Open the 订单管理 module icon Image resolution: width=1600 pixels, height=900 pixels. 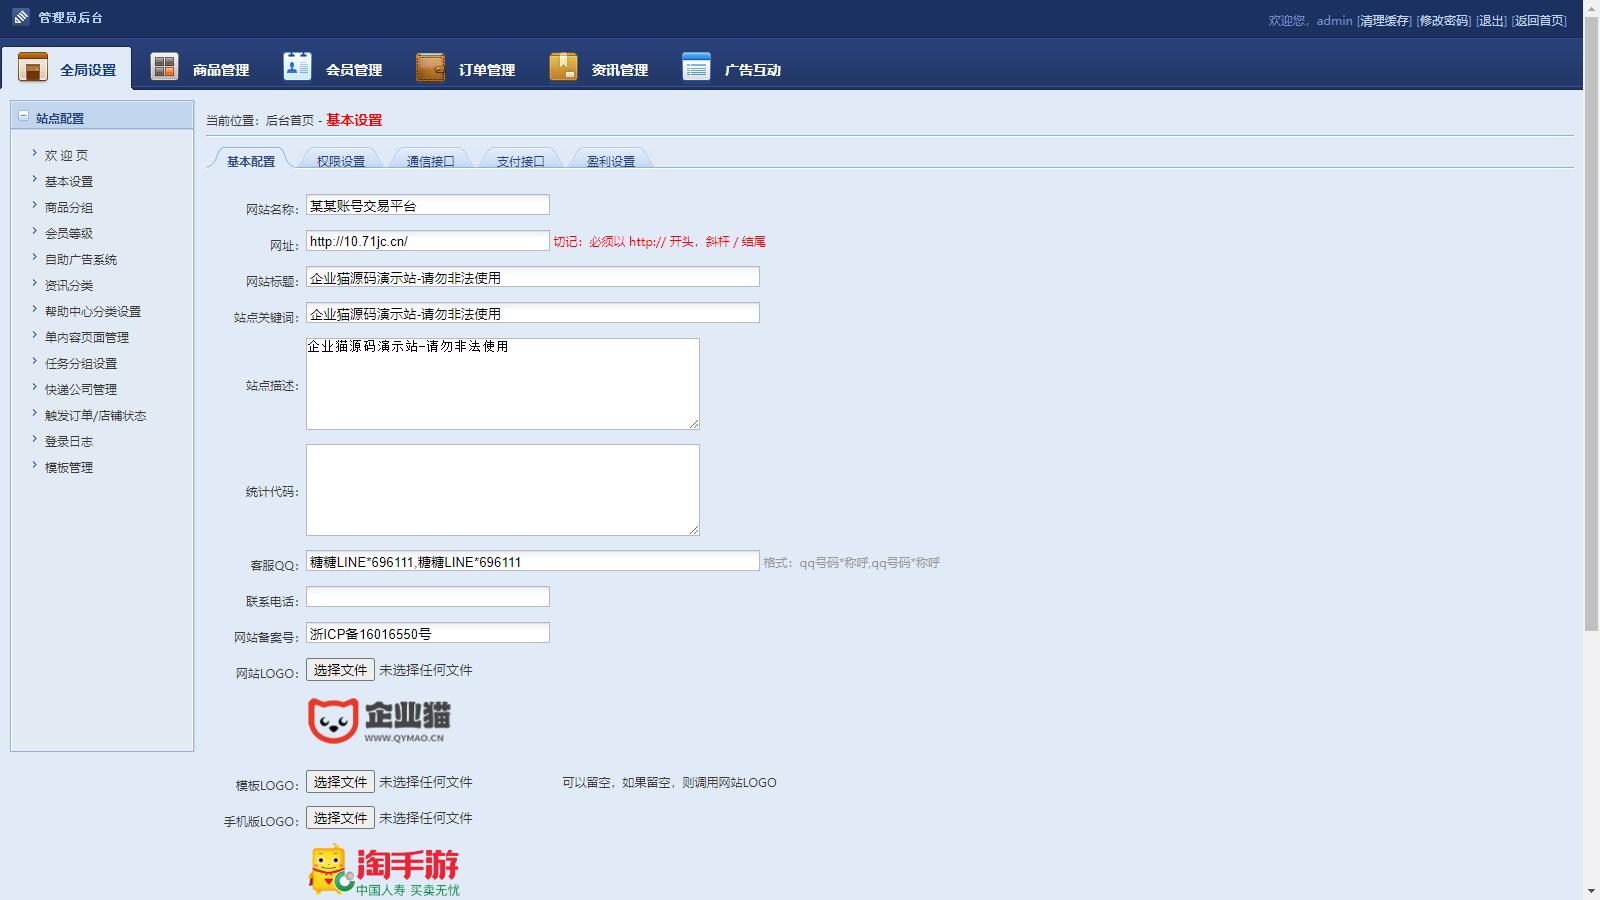pos(428,64)
